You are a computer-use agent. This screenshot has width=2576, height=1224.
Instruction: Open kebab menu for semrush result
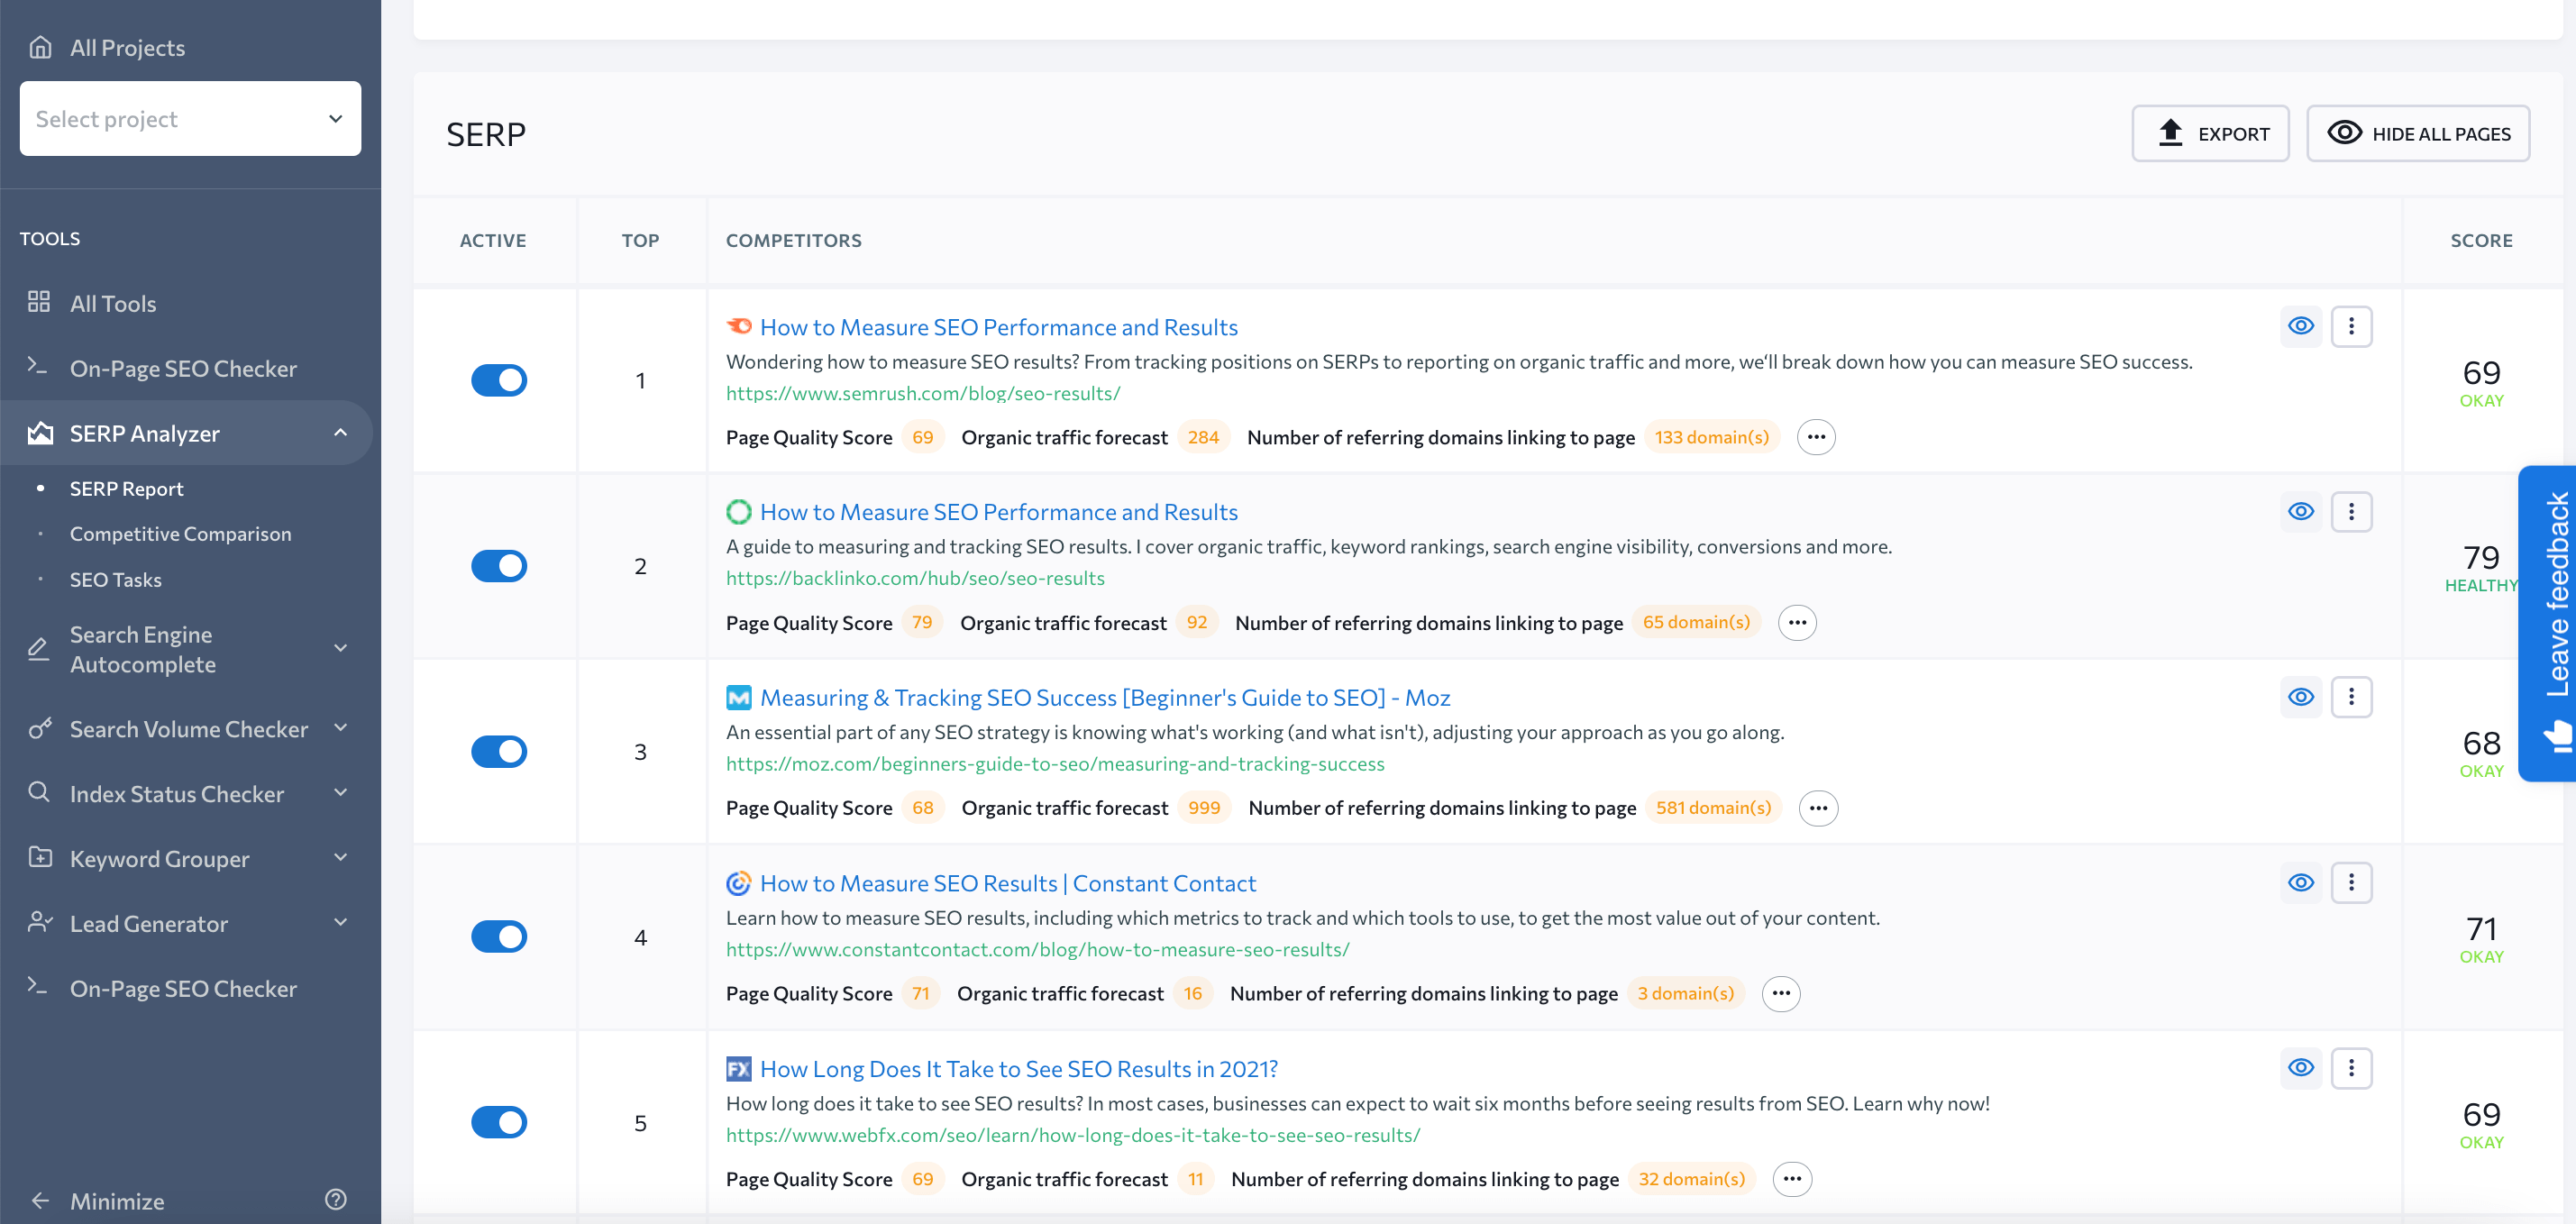(2351, 326)
